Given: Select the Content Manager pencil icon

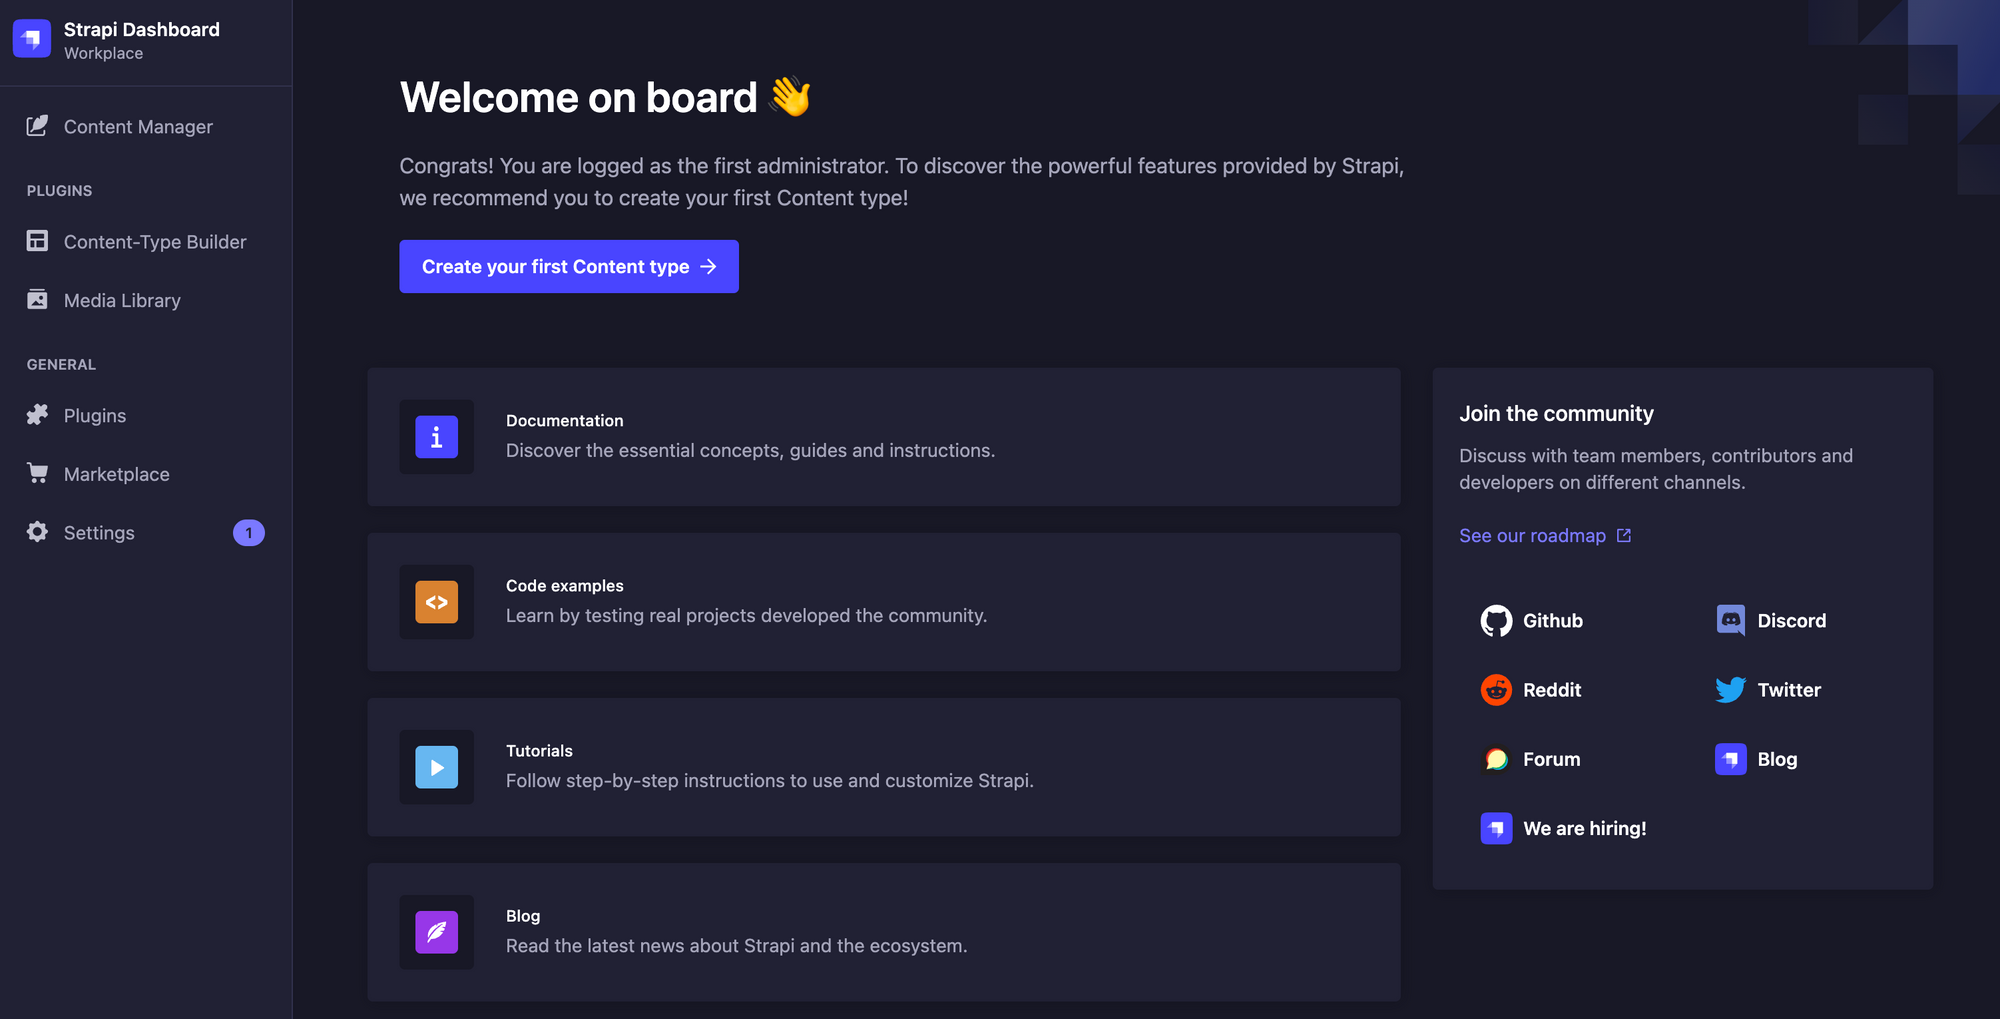Looking at the screenshot, I should [x=36, y=126].
